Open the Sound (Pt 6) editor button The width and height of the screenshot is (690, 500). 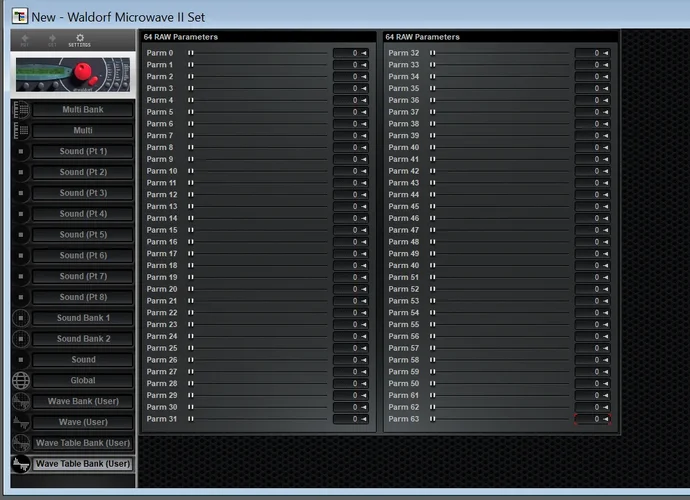point(83,255)
